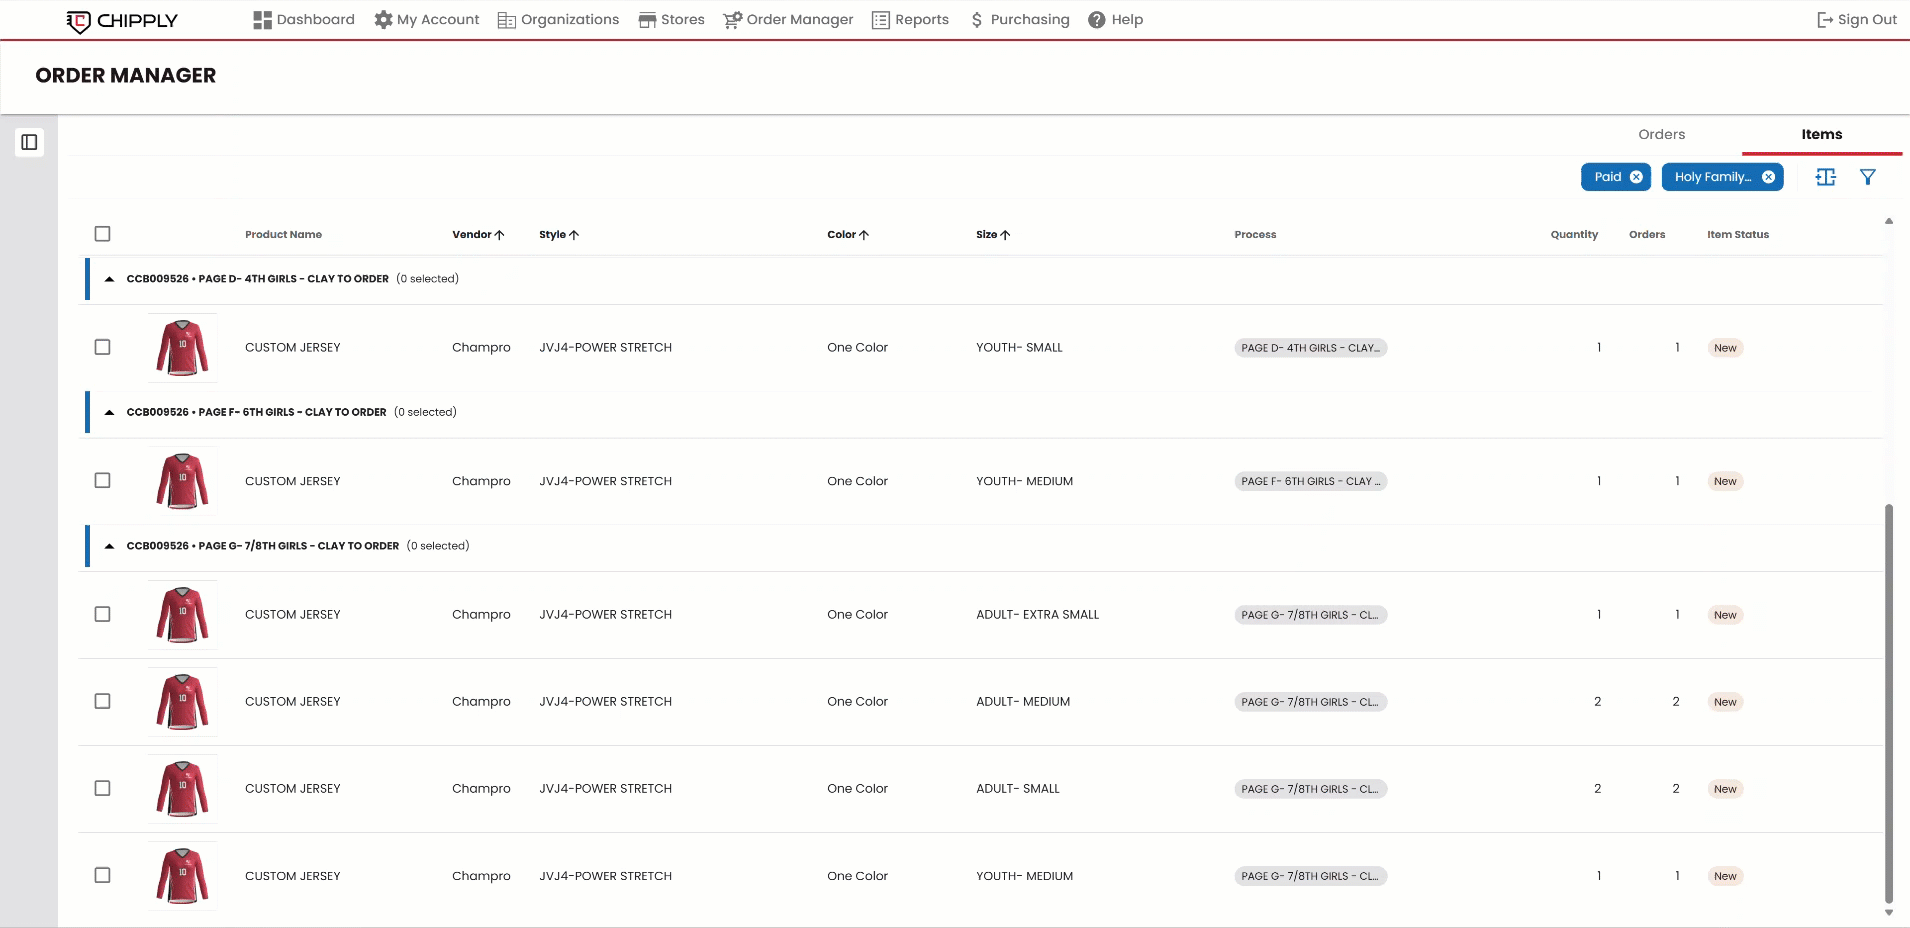
Task: Check the select-all header checkbox
Action: (102, 234)
